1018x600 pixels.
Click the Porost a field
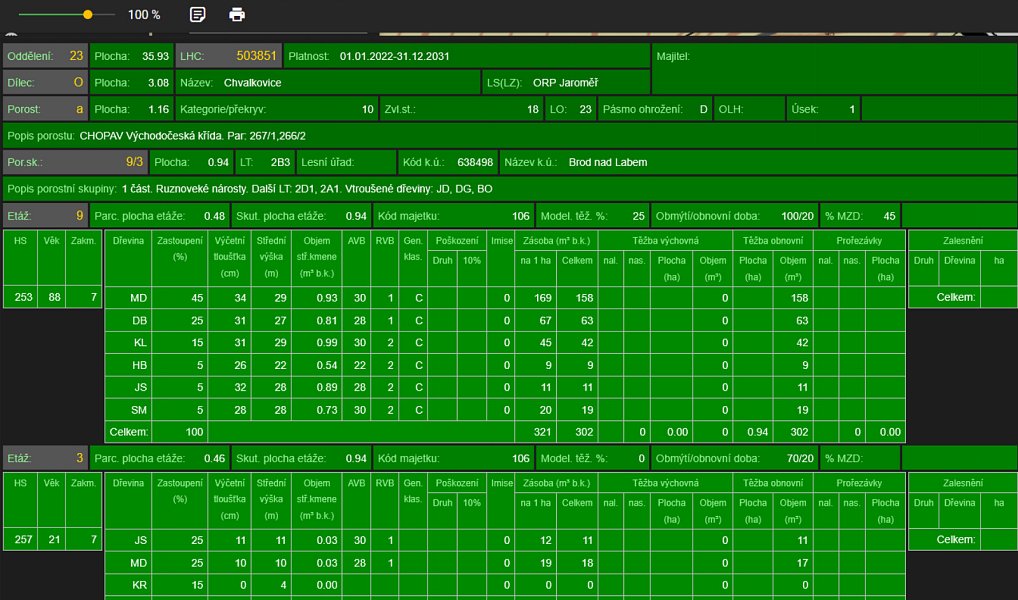tap(45, 109)
